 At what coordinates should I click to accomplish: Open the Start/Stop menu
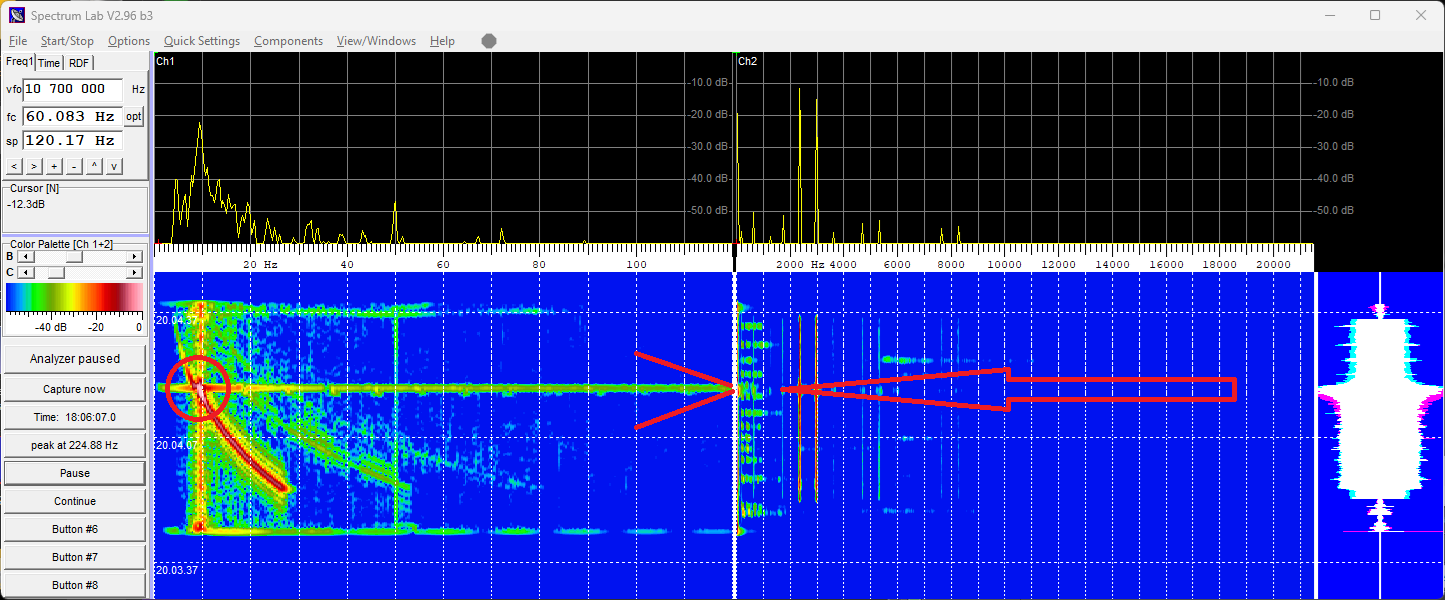pos(67,41)
